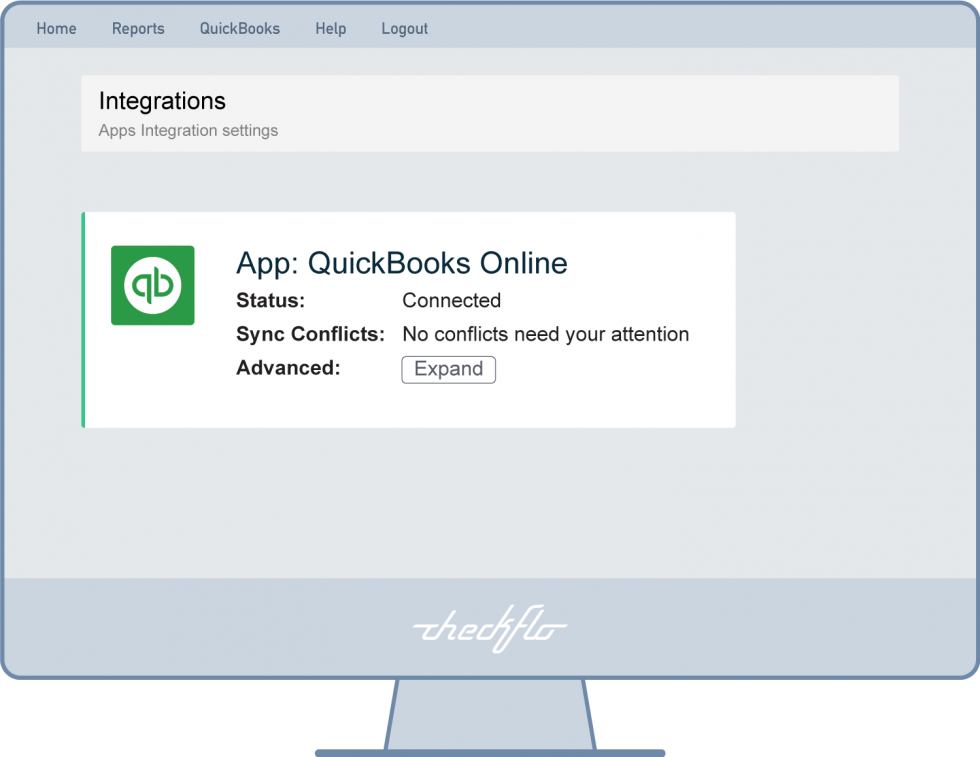Click the Connected status text
980x757 pixels.
pos(451,300)
